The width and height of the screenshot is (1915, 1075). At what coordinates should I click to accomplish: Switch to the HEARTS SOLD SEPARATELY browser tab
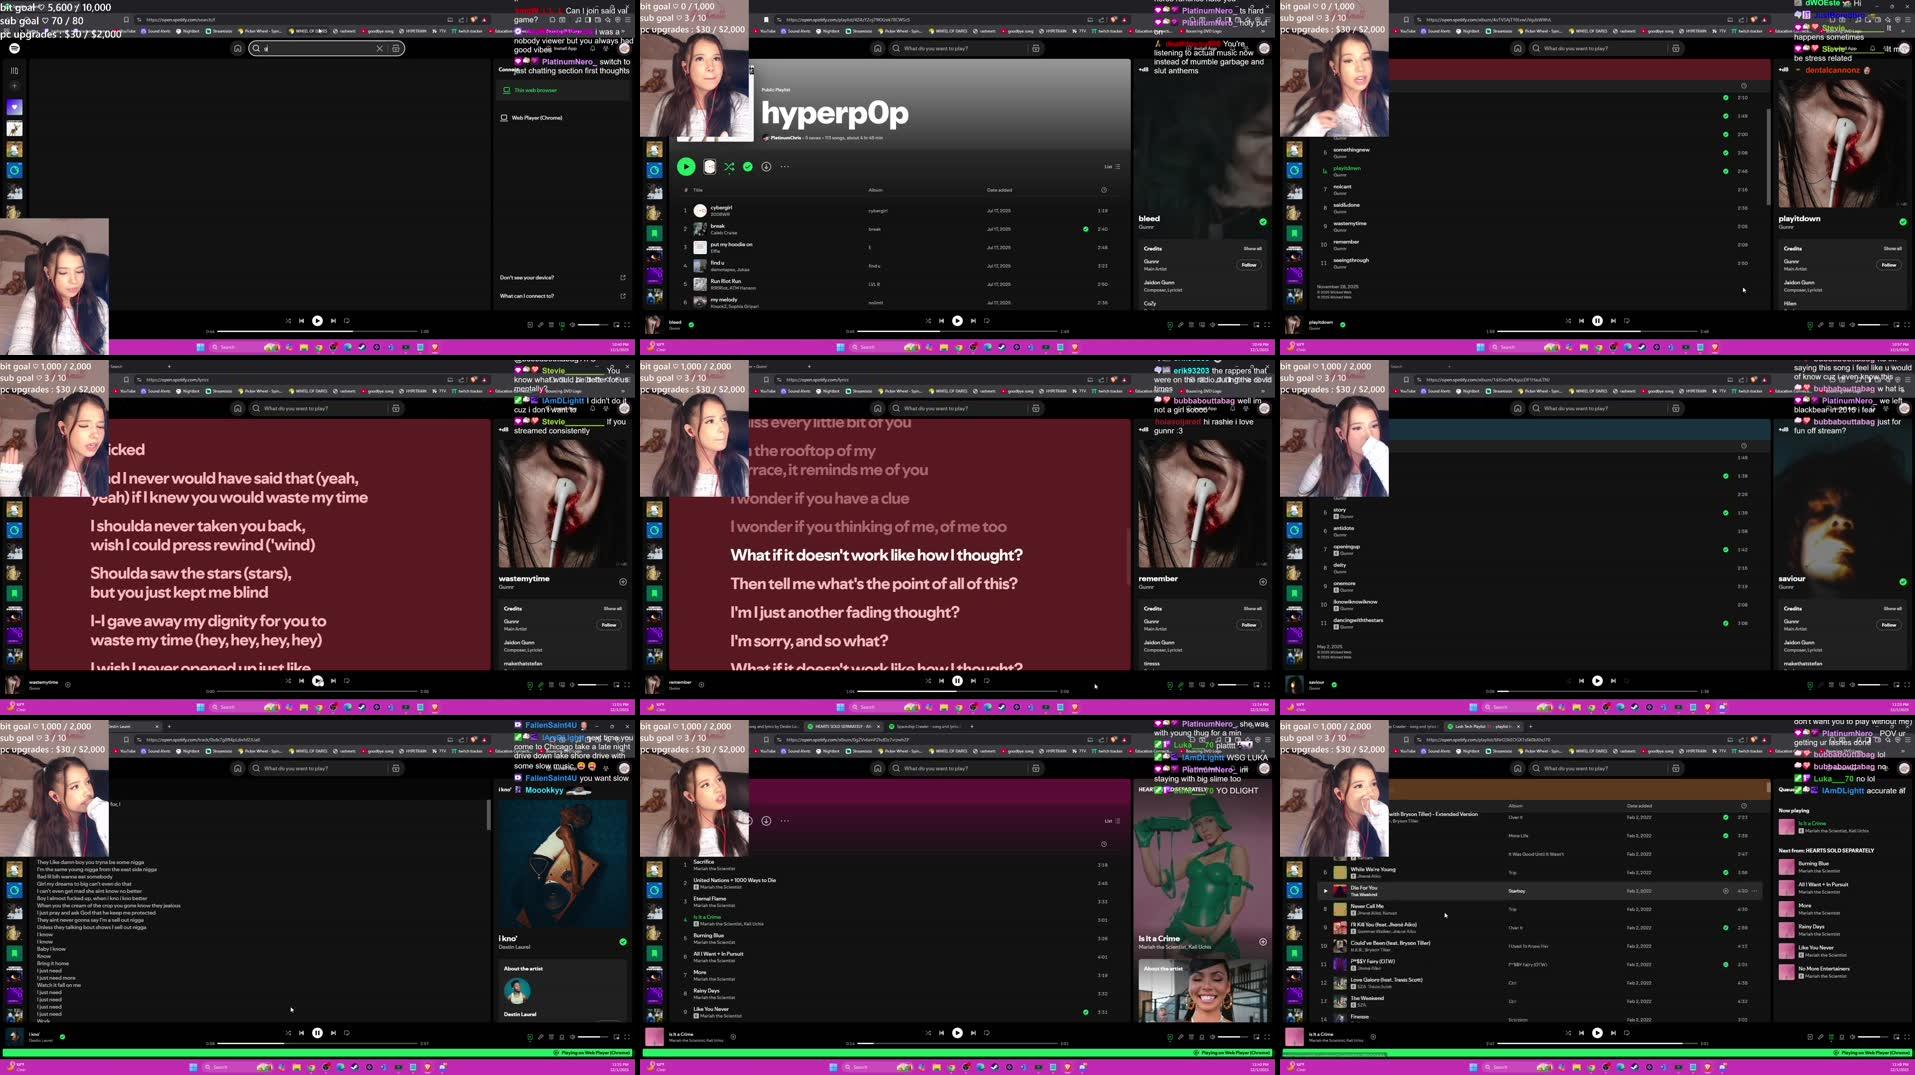(x=840, y=727)
